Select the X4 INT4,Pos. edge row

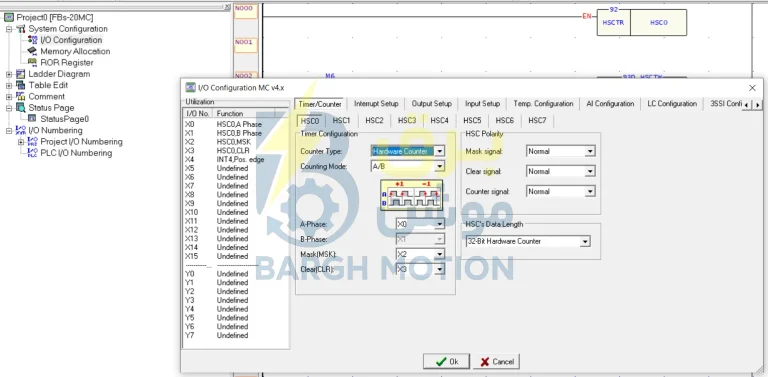coord(235,160)
